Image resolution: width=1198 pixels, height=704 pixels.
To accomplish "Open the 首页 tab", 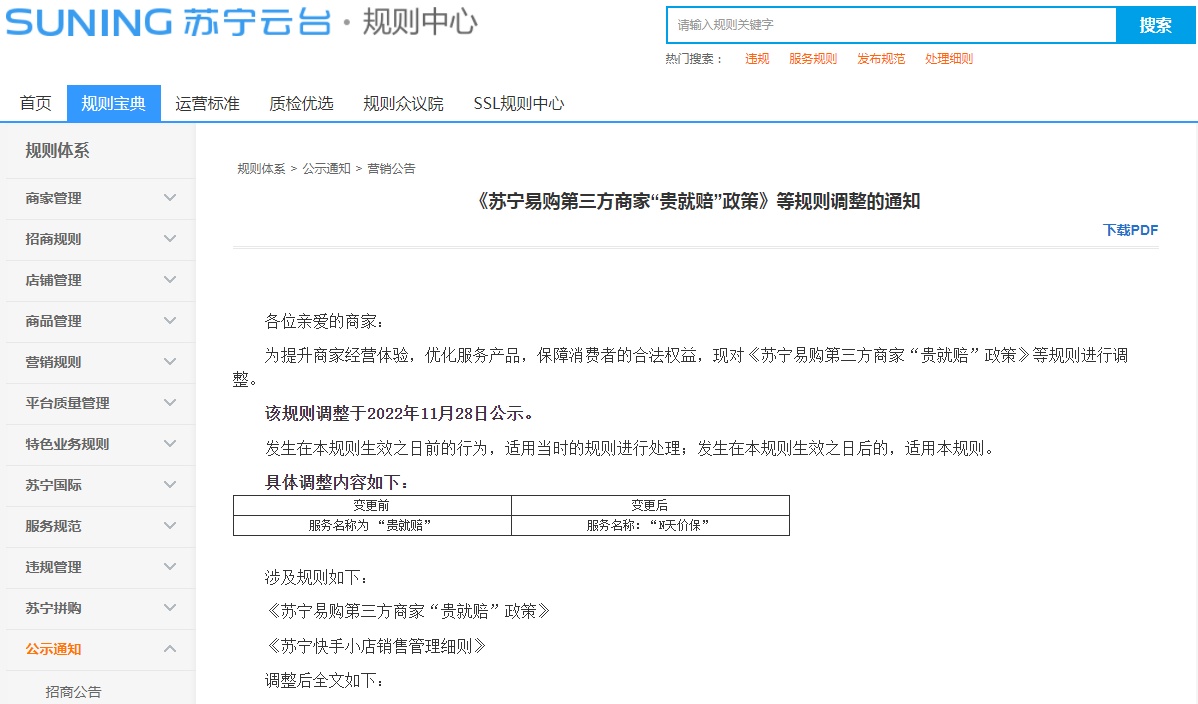I will click(x=35, y=103).
